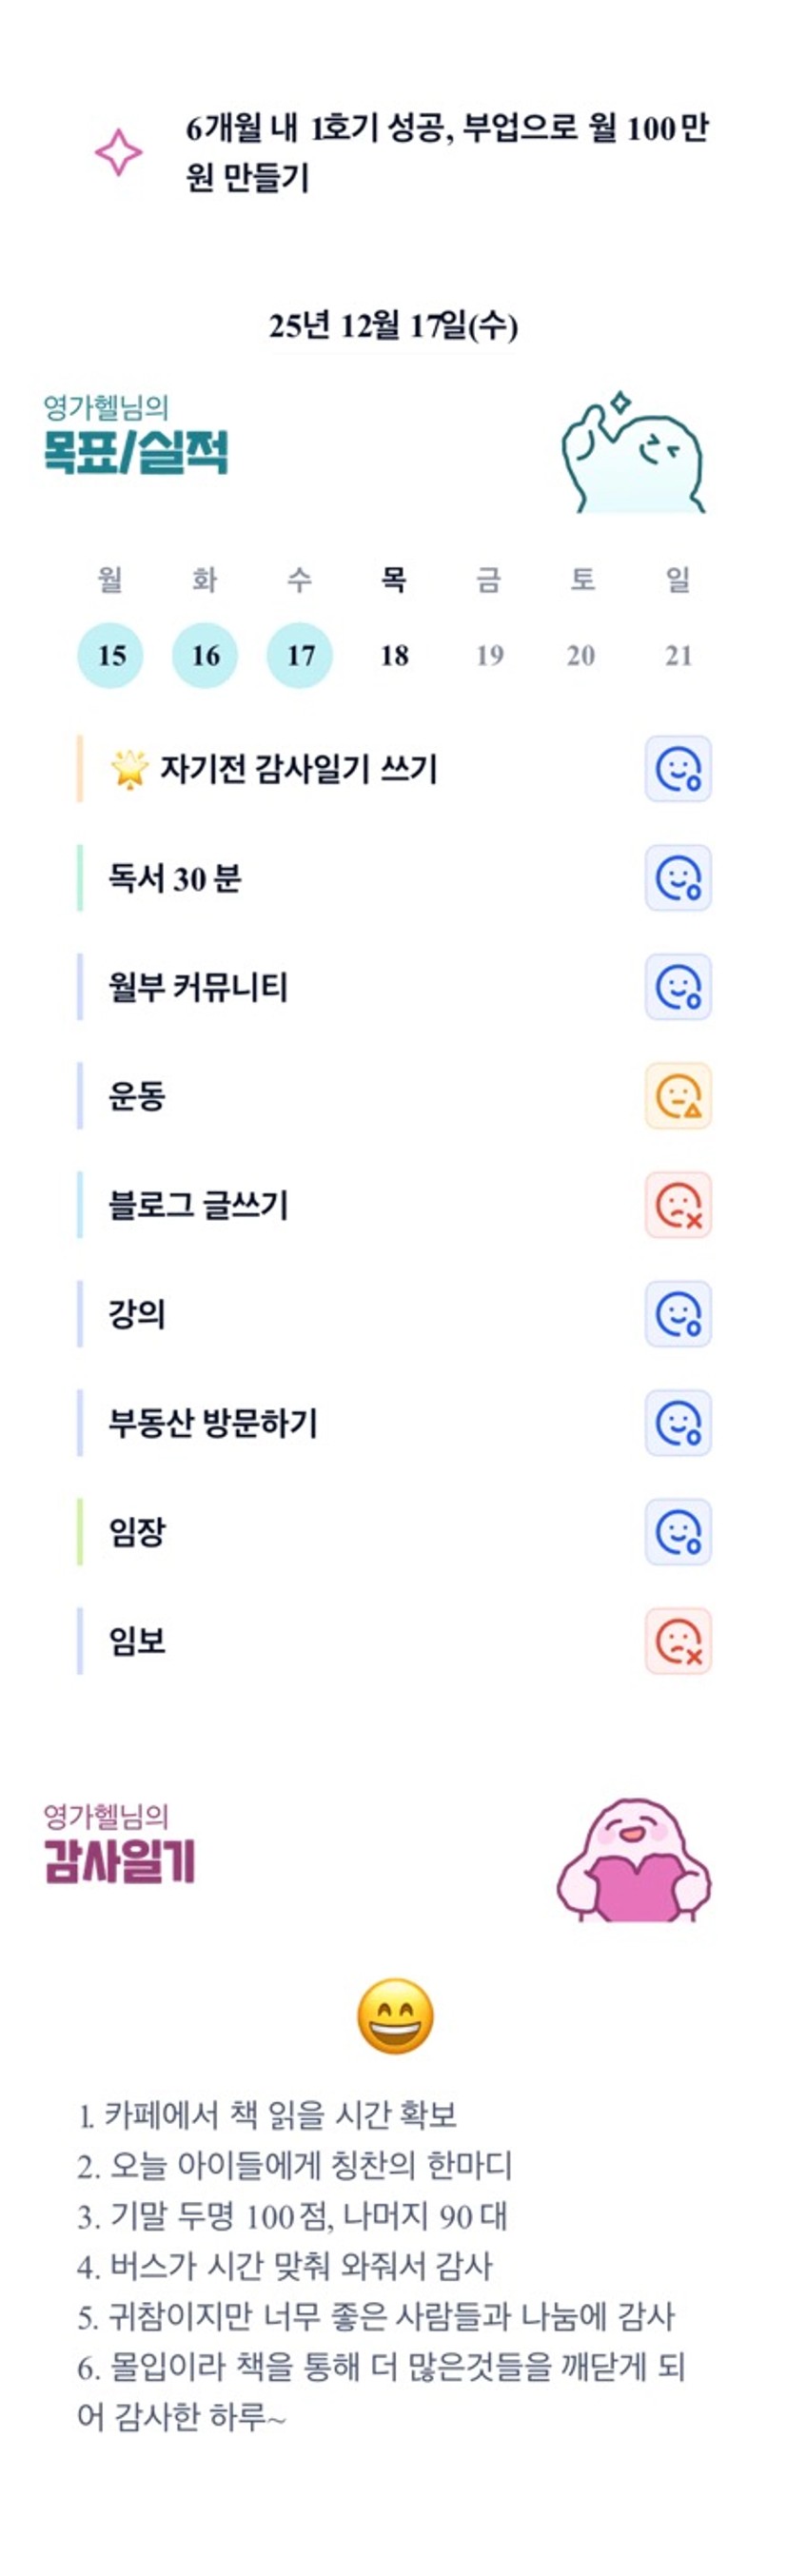
Task: Select Monday the 15th in the week row
Action: tap(110, 655)
